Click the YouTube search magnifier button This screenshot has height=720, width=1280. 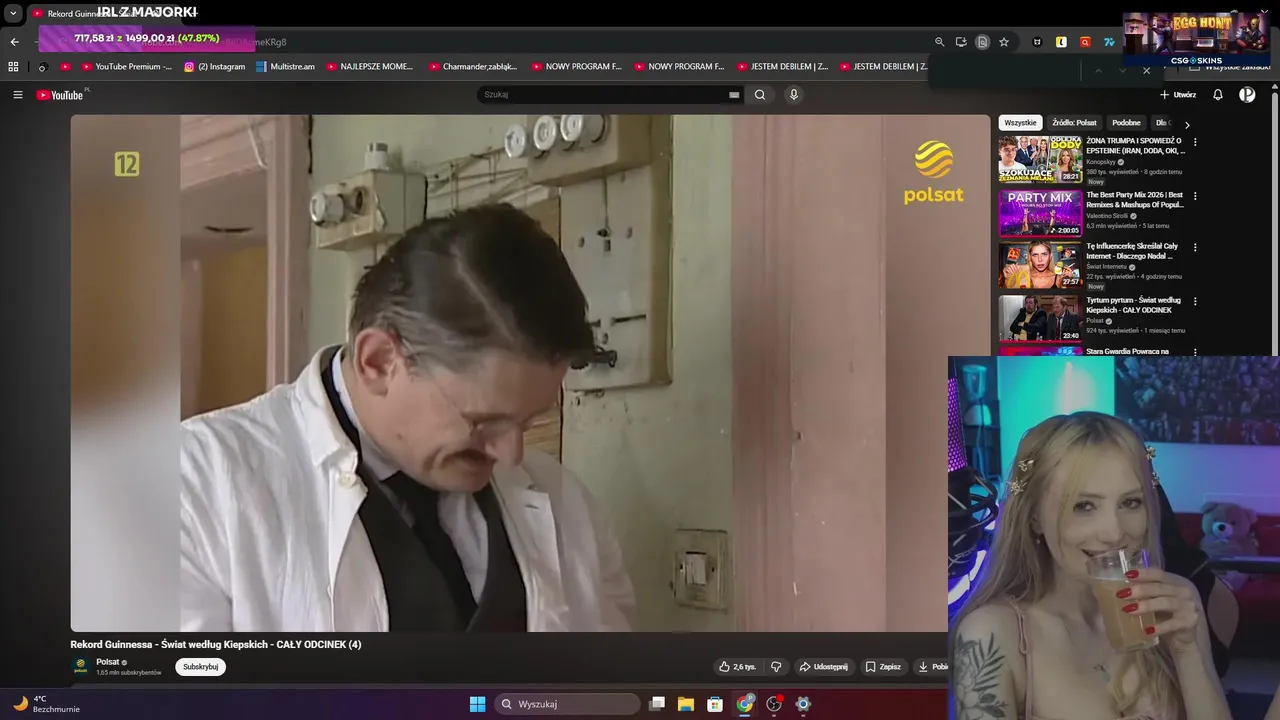tap(760, 95)
